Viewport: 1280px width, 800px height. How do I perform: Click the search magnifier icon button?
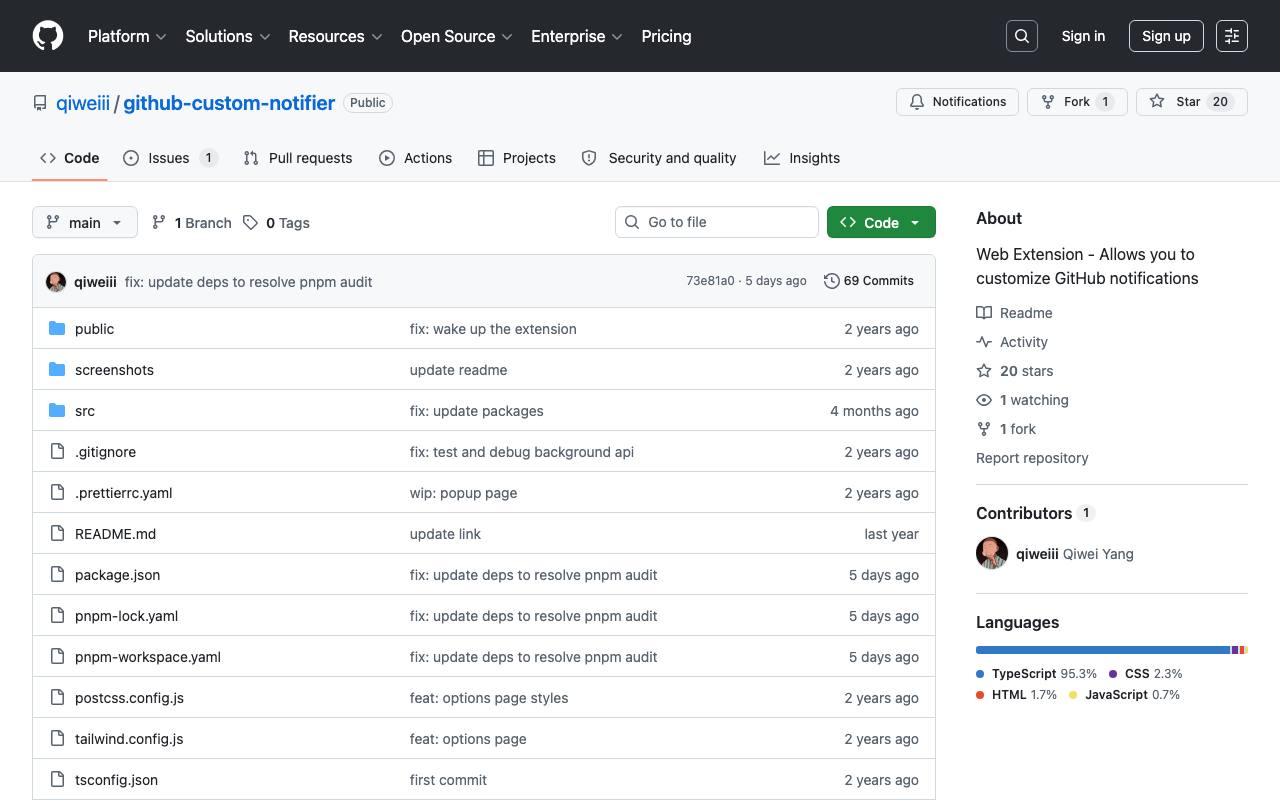click(x=1022, y=36)
